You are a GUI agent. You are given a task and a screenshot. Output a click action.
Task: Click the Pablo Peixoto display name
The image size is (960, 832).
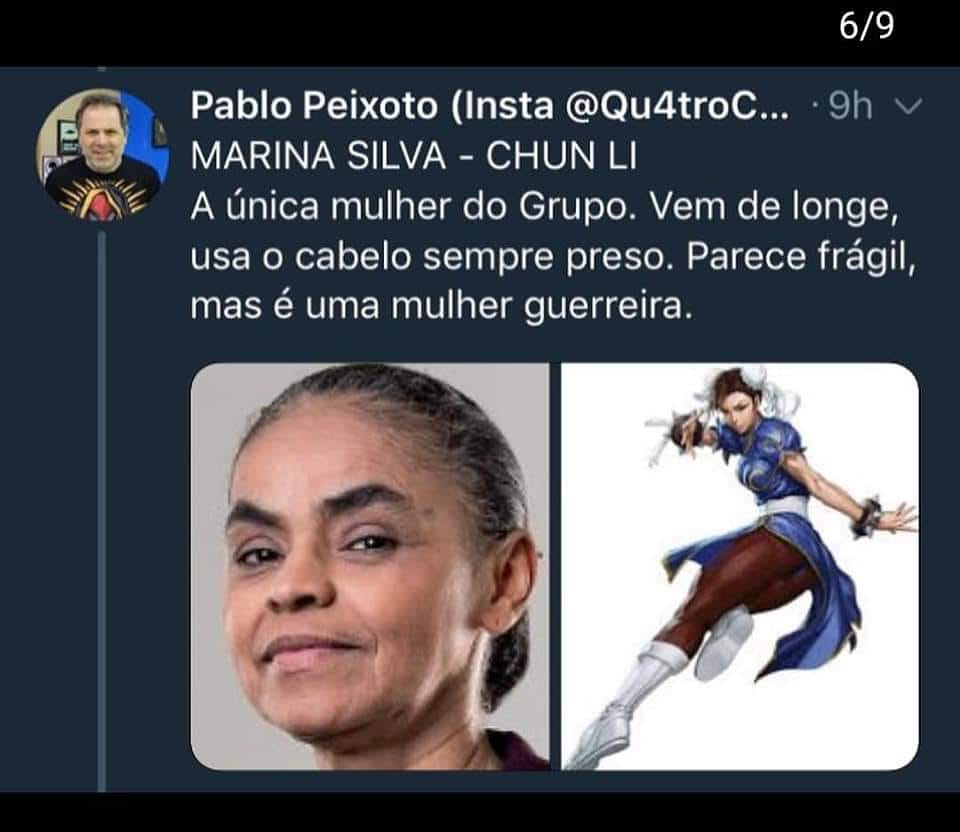(314, 106)
